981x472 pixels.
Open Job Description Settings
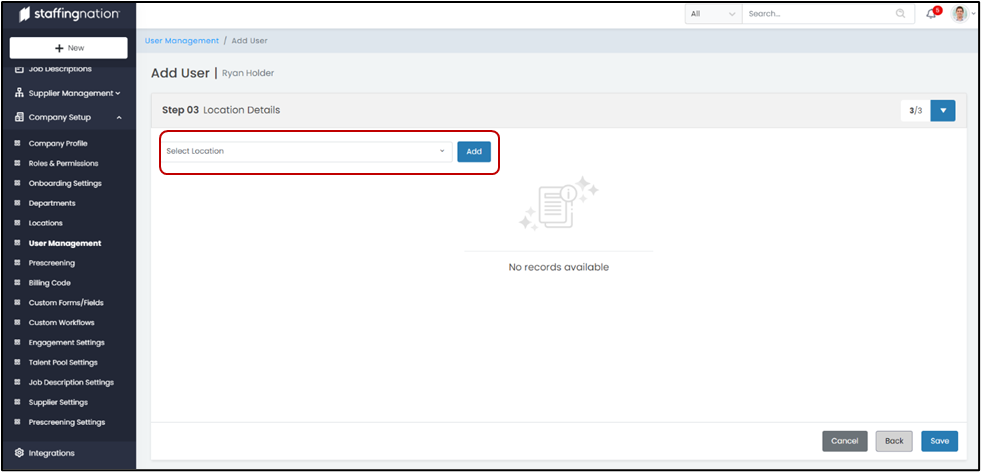[x=71, y=382]
